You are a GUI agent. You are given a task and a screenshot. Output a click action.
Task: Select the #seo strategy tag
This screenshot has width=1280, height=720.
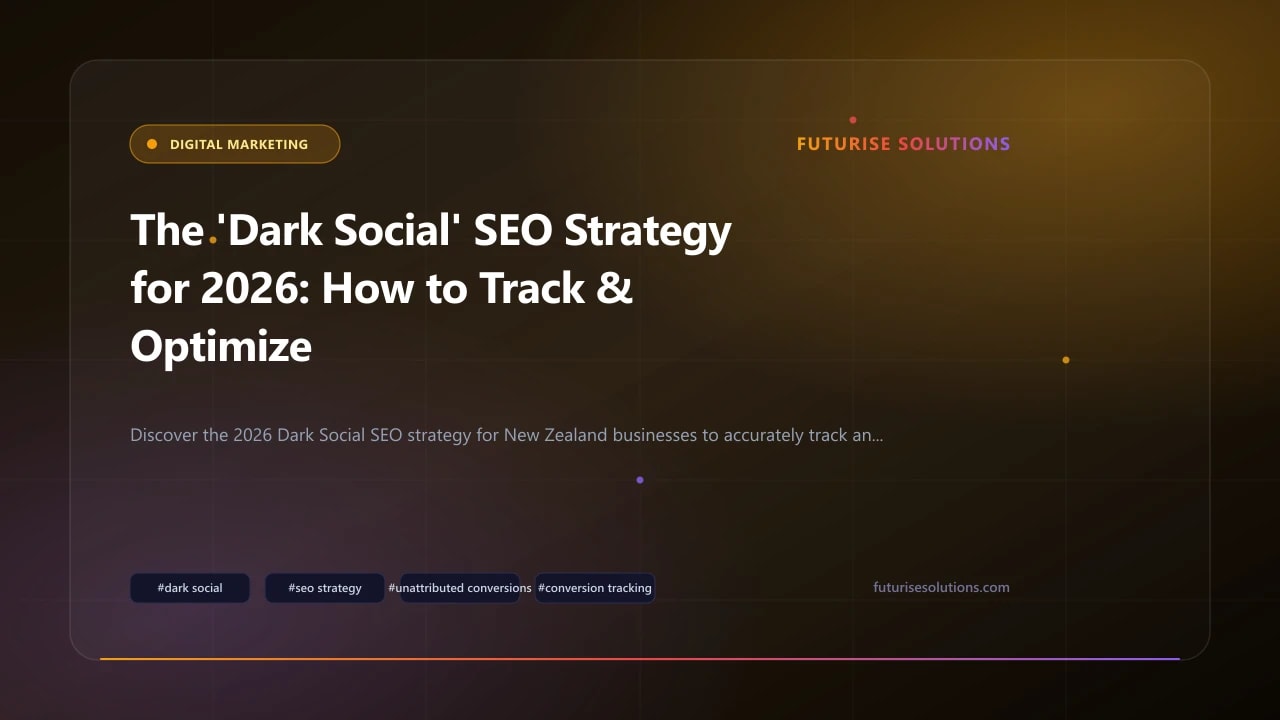325,588
